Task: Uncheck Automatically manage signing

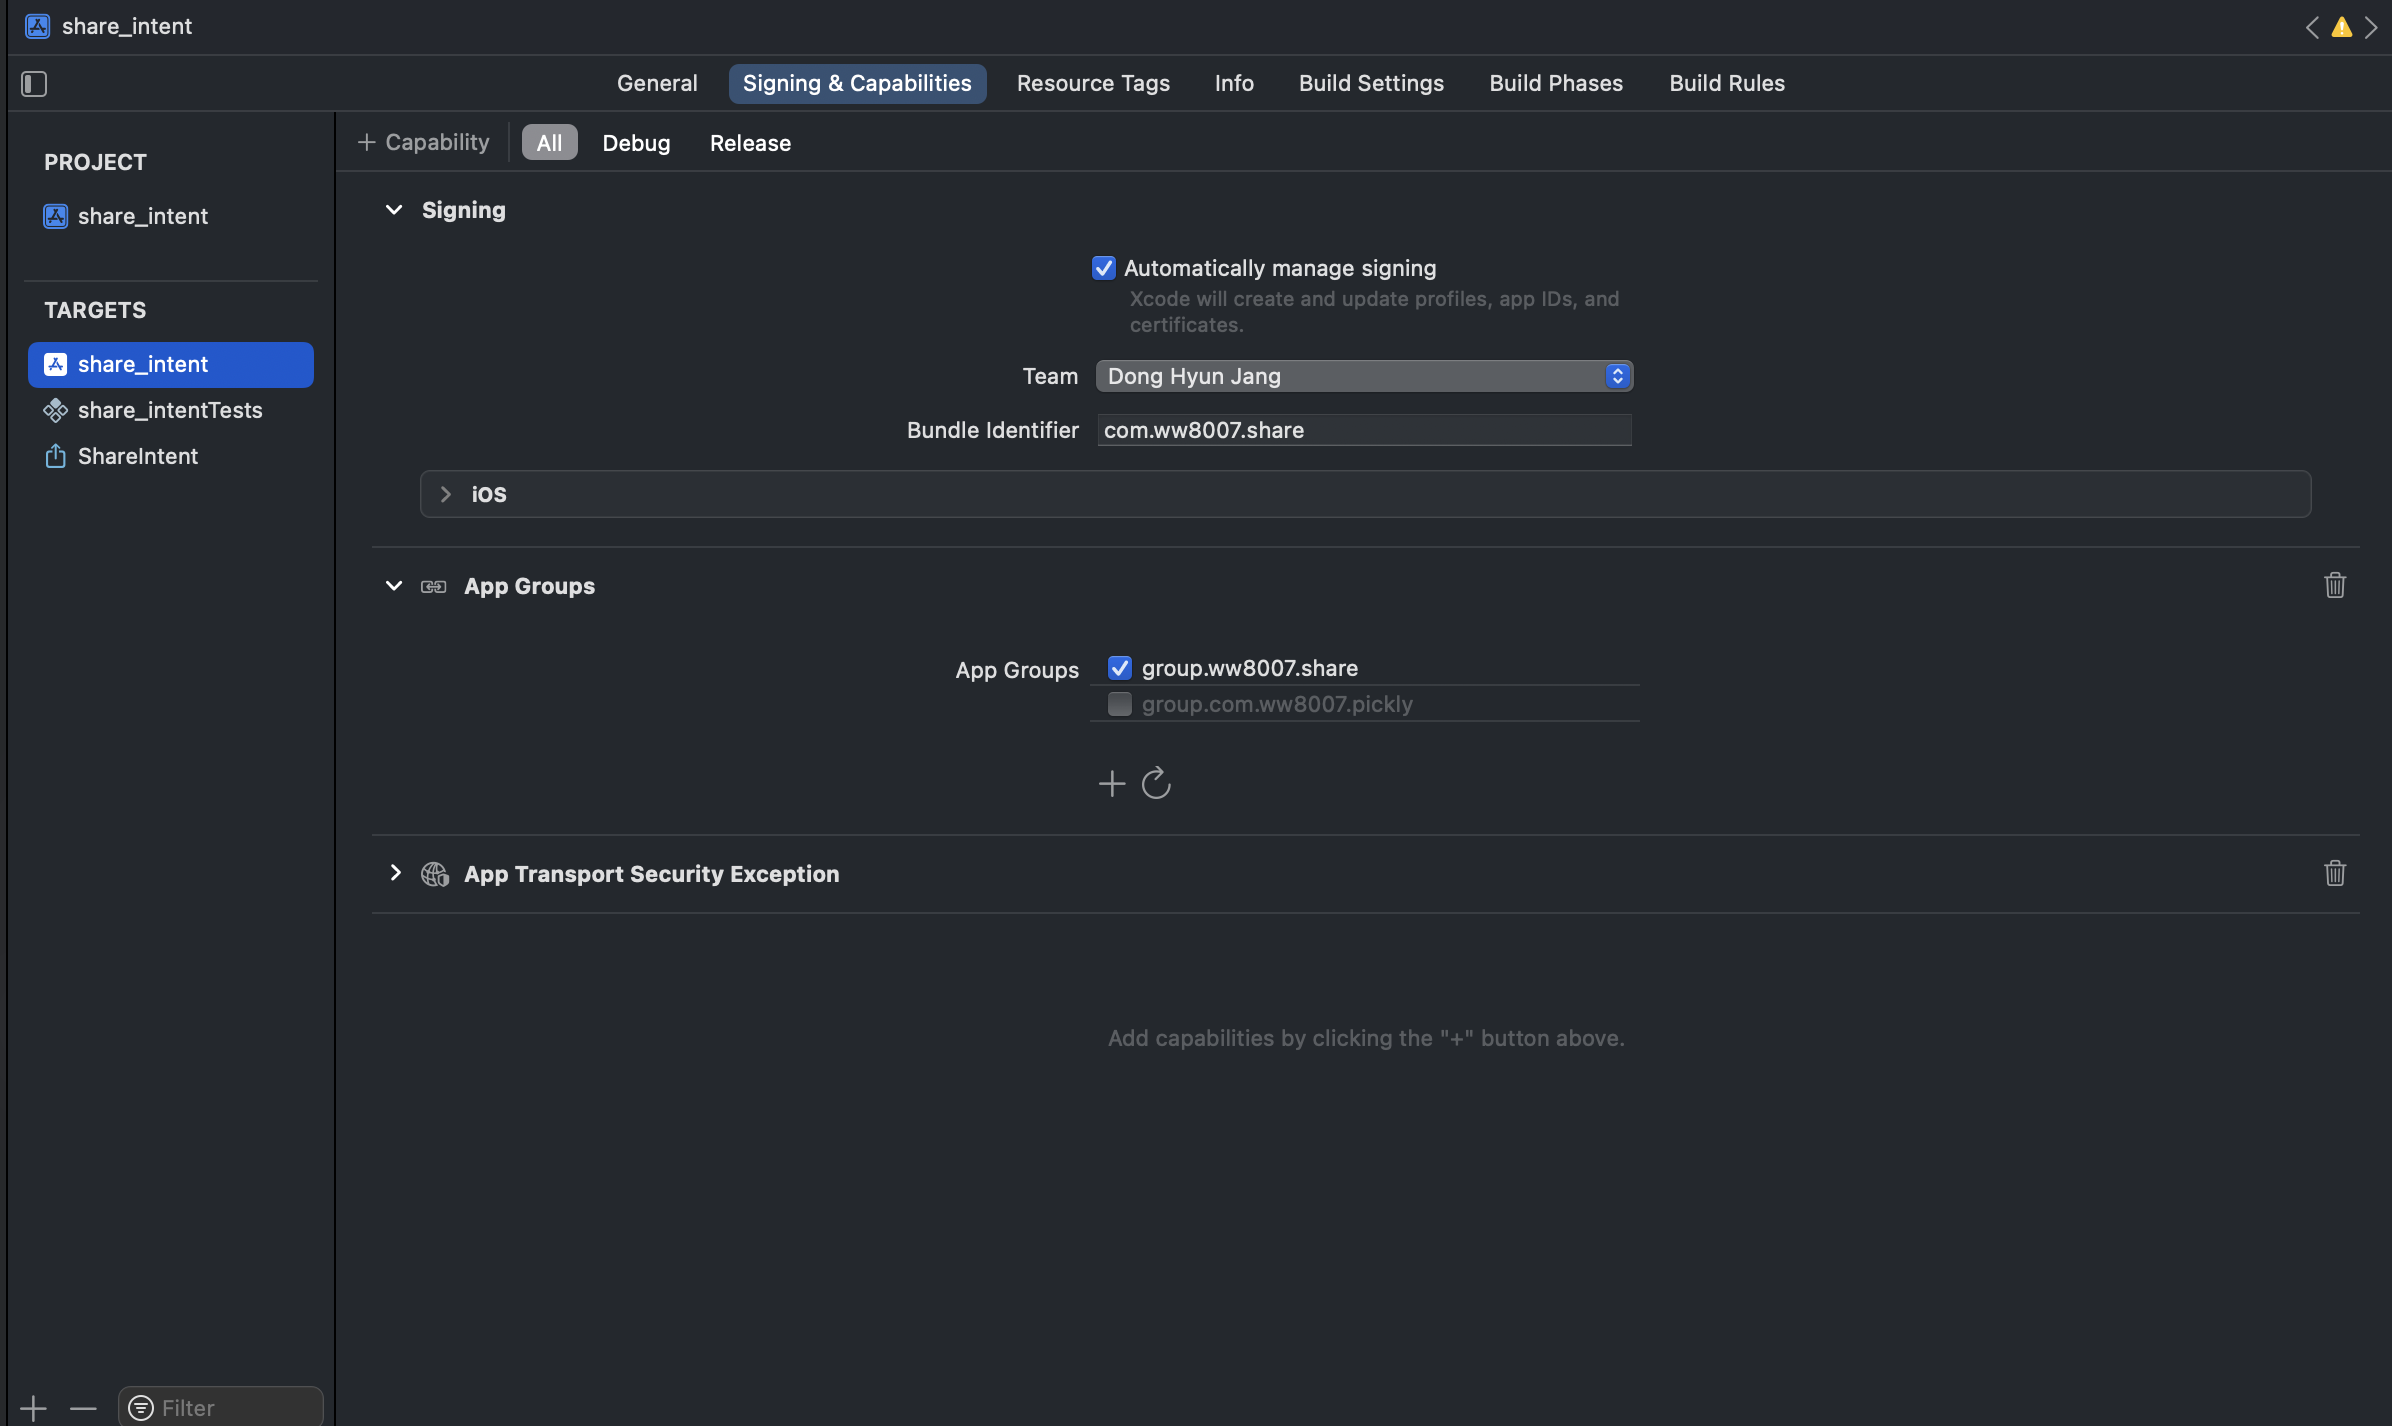Action: tap(1103, 268)
